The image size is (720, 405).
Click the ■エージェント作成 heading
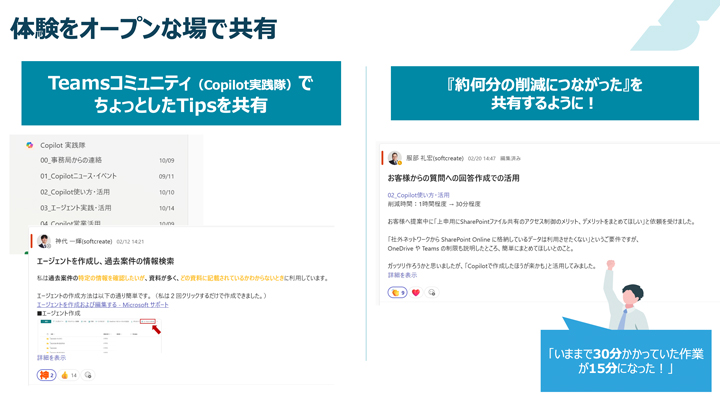click(59, 313)
